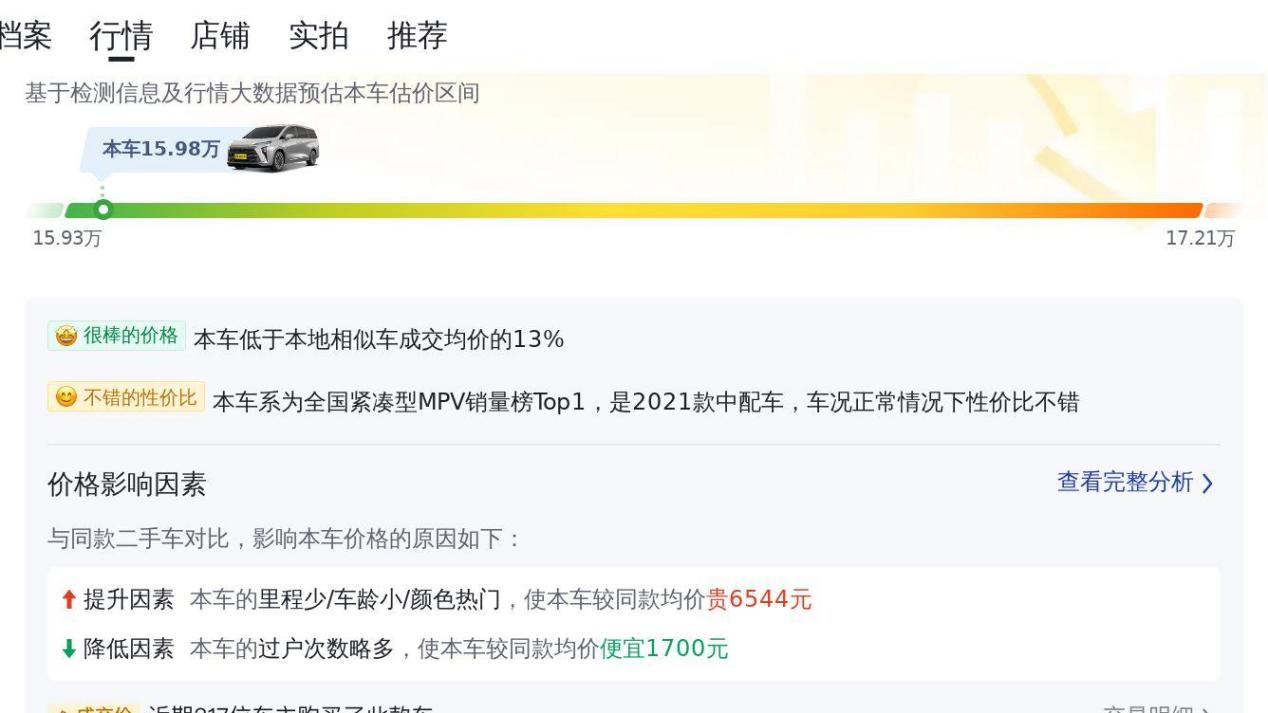Click the green down arrow beside 降低因素
This screenshot has height=713, width=1268.
67,649
